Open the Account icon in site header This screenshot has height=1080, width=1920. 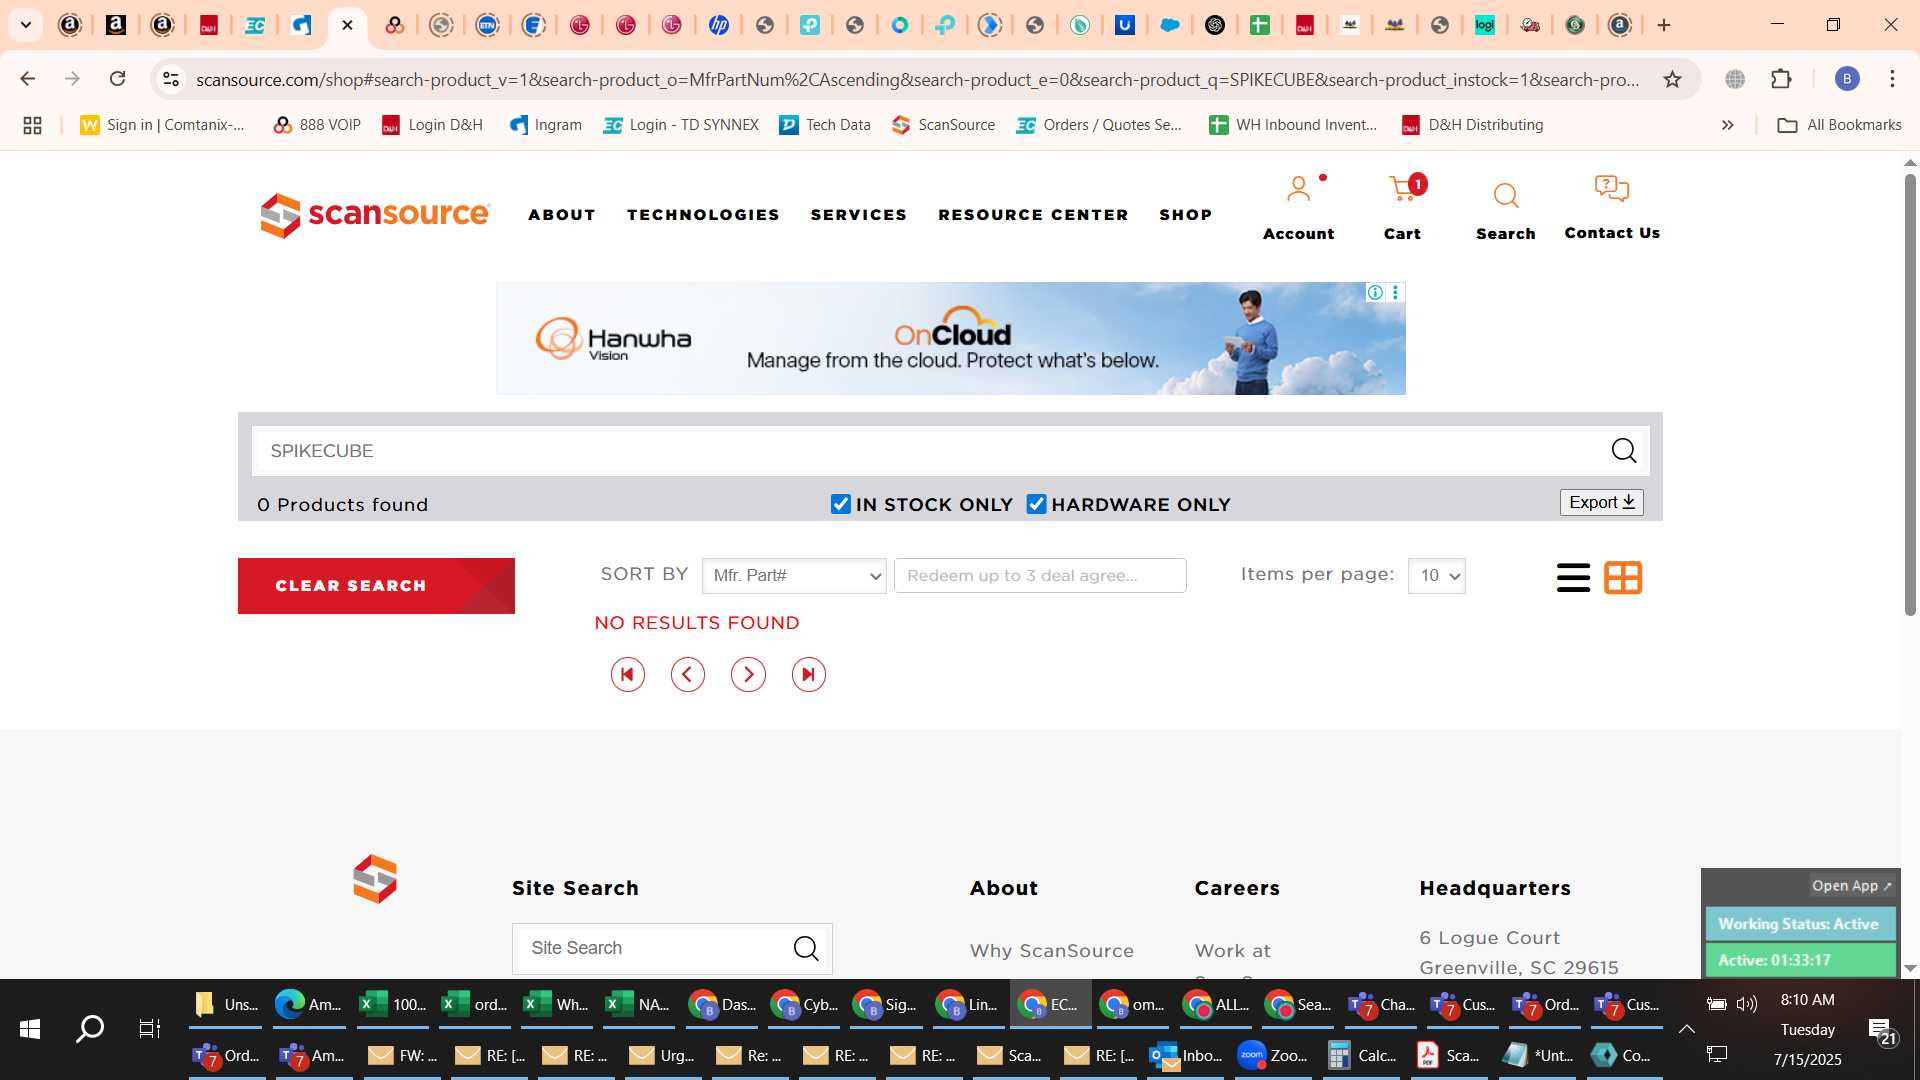1298,190
